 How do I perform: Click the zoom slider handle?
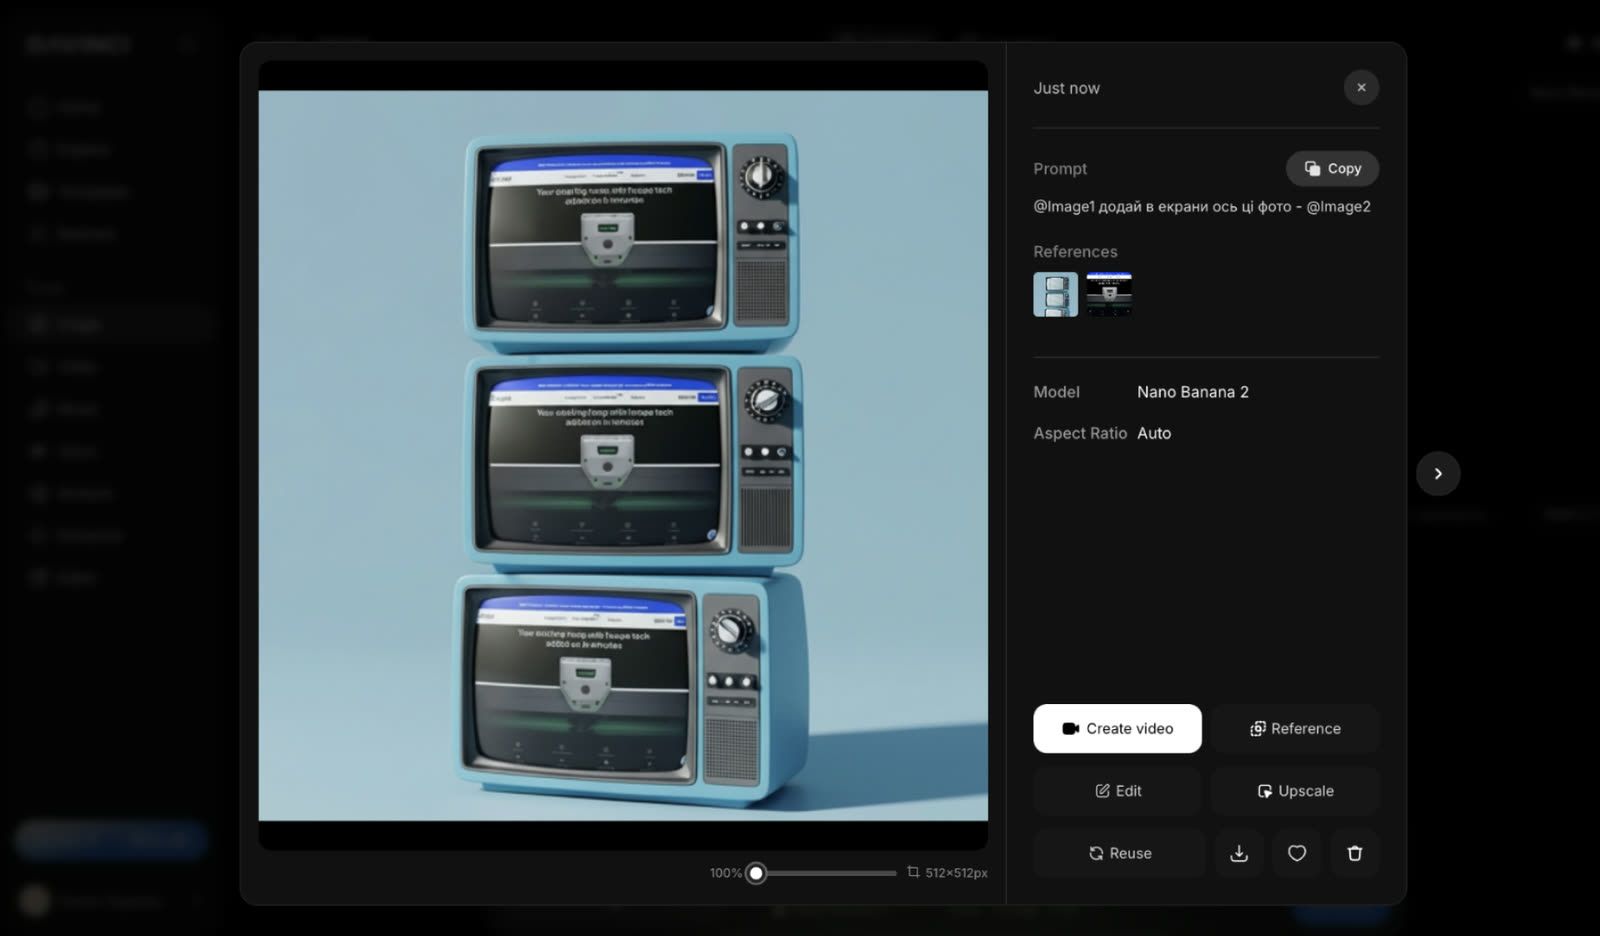(x=756, y=873)
